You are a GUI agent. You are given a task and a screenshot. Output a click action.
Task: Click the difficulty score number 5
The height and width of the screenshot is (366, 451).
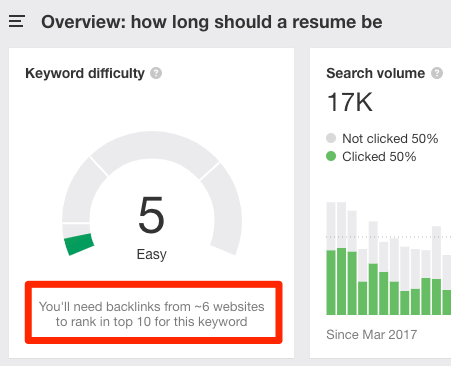151,215
